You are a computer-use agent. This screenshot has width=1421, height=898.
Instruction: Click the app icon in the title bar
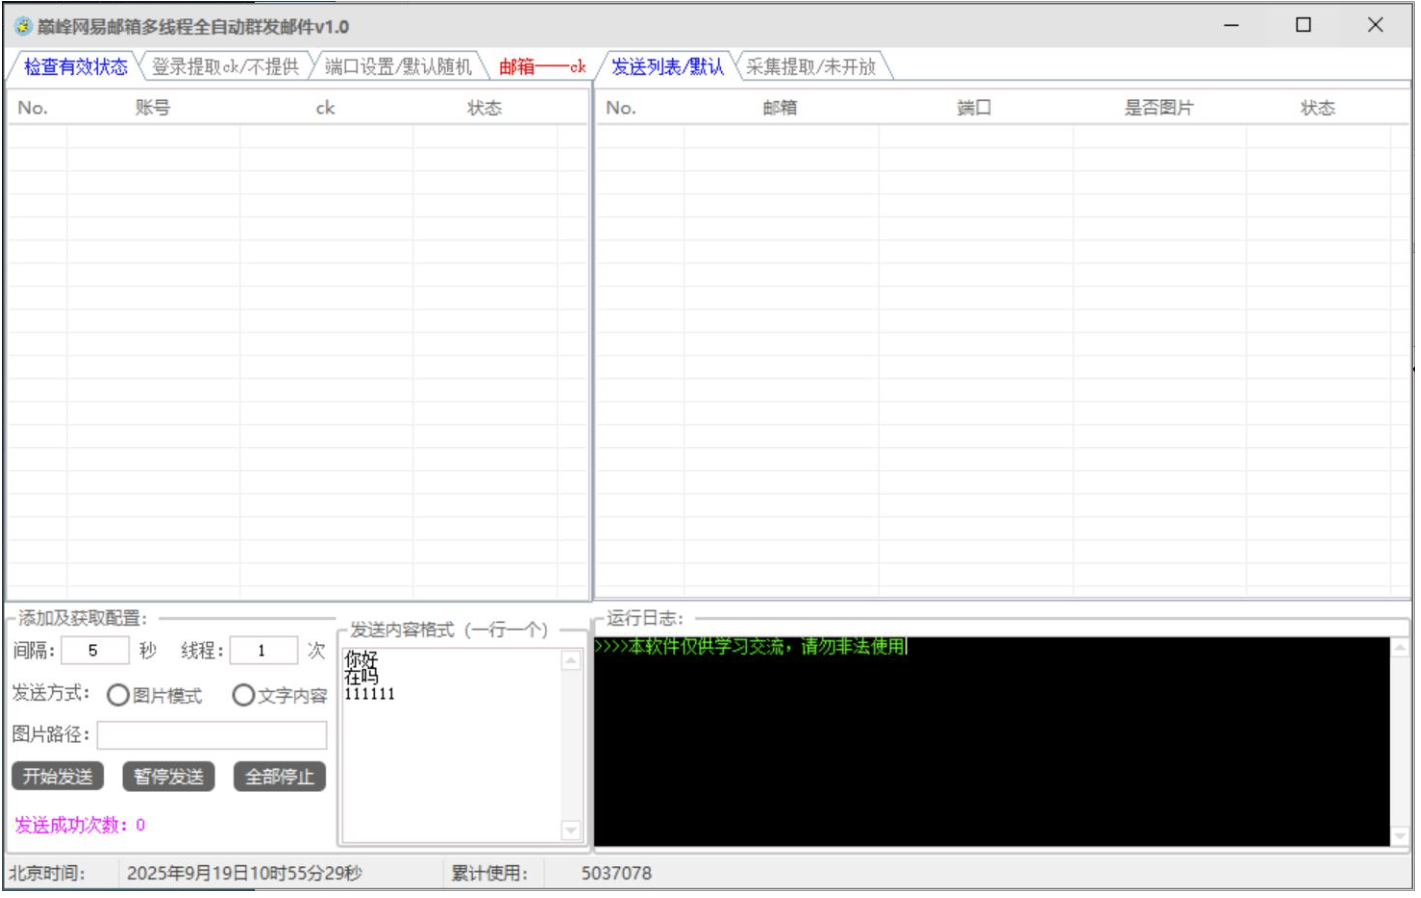[22, 26]
